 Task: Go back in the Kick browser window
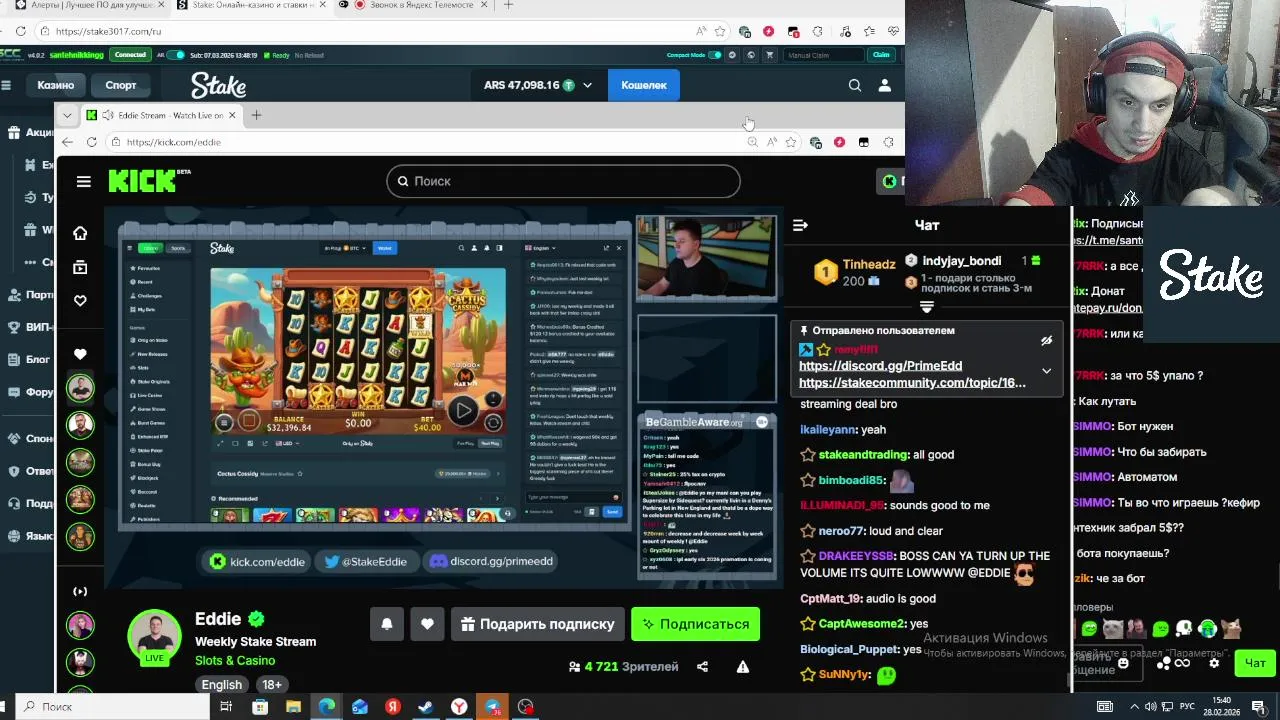pos(67,142)
